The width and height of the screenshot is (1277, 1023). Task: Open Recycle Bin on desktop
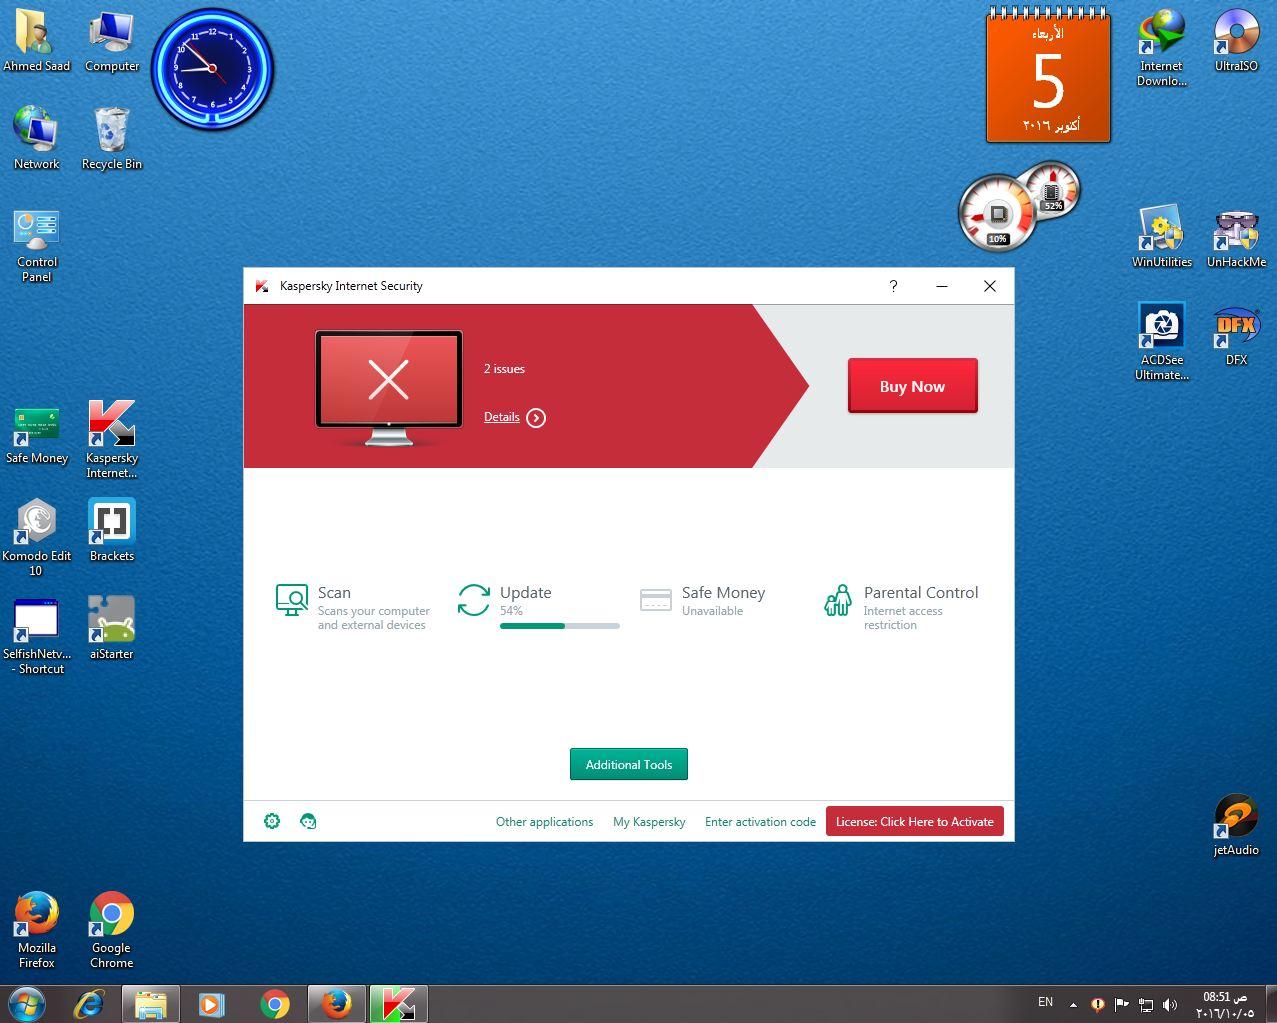pyautogui.click(x=112, y=138)
